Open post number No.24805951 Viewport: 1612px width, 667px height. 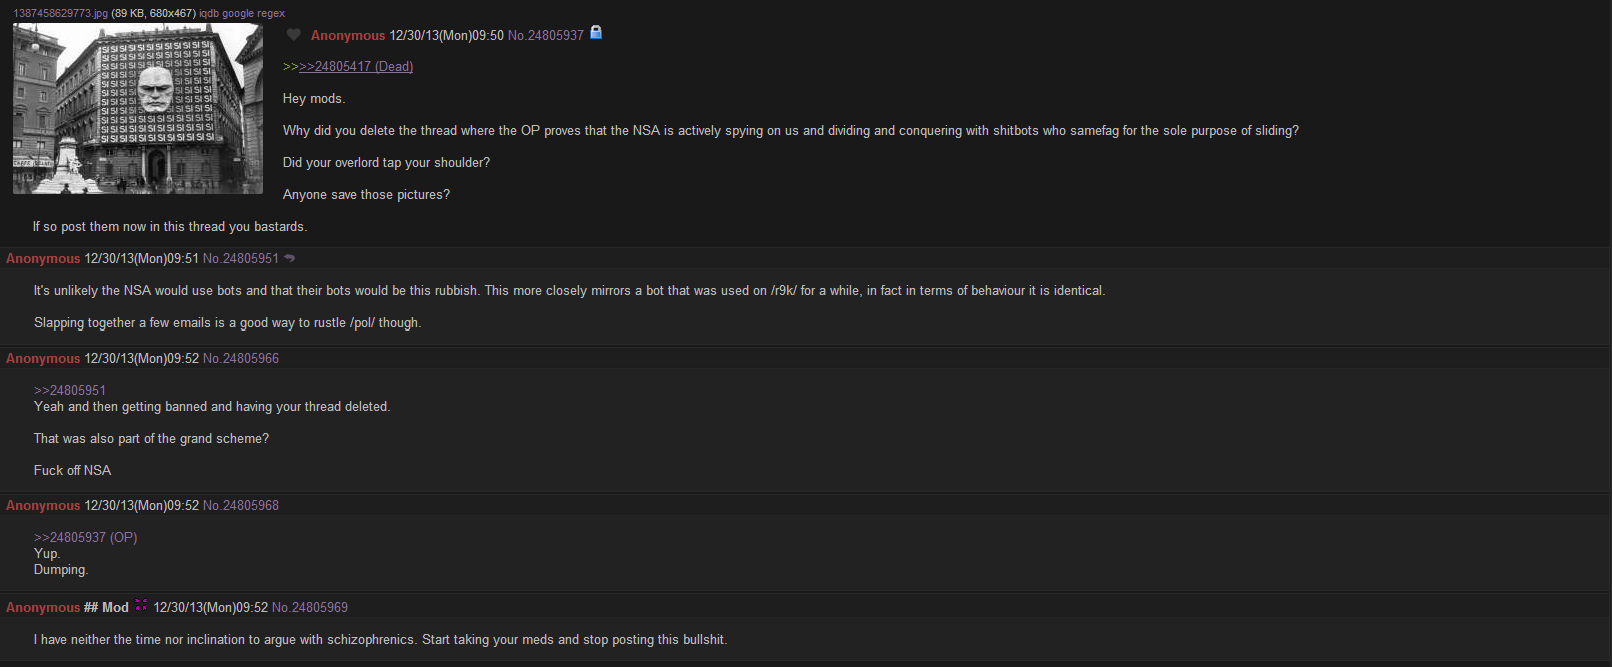click(x=241, y=258)
